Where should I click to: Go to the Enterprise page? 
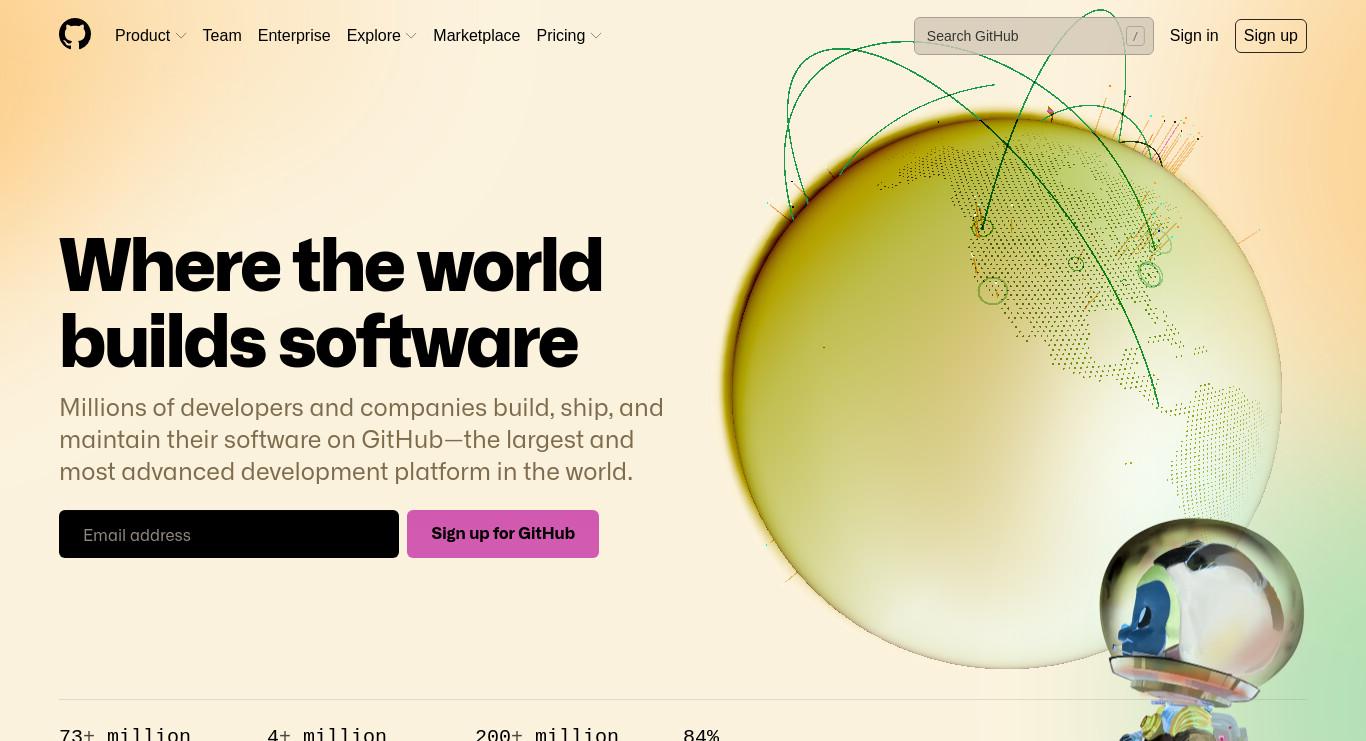pos(294,36)
